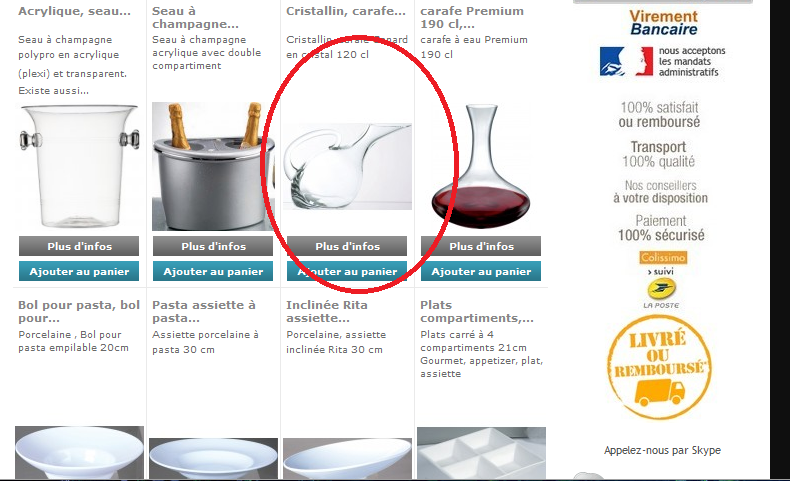This screenshot has width=790, height=481.
Task: Click the La Poste yellow logo
Action: click(x=661, y=293)
